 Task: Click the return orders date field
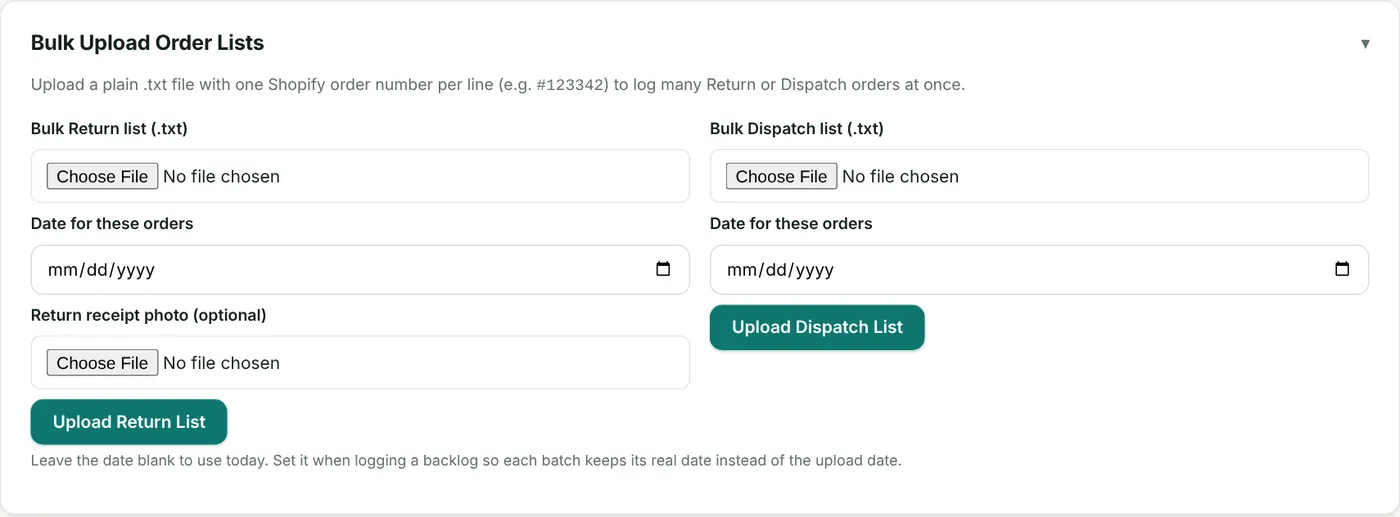point(360,270)
